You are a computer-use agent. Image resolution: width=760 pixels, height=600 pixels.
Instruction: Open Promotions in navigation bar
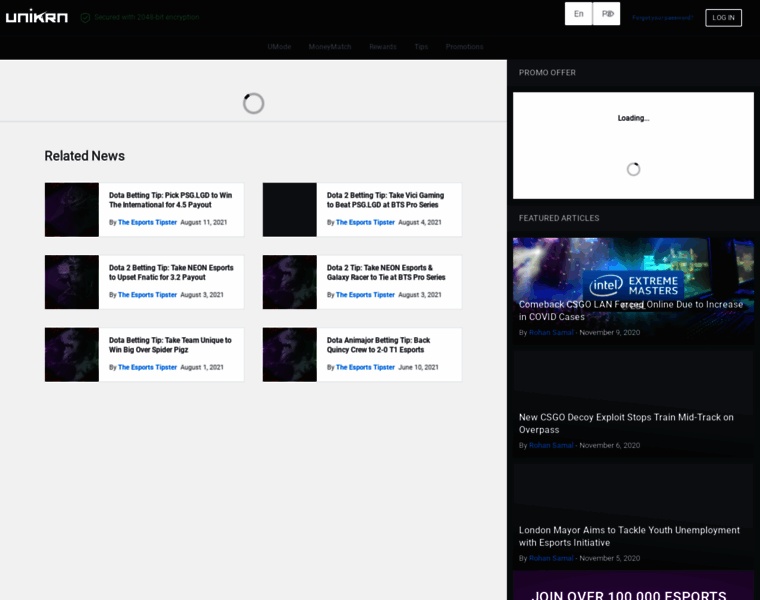click(464, 47)
